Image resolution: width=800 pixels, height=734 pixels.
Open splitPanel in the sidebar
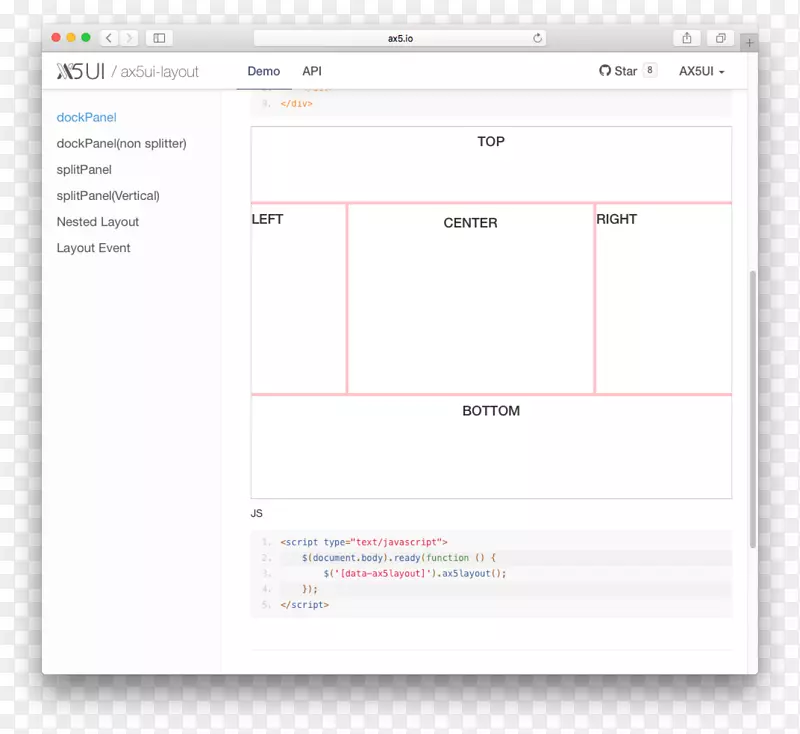point(84,170)
